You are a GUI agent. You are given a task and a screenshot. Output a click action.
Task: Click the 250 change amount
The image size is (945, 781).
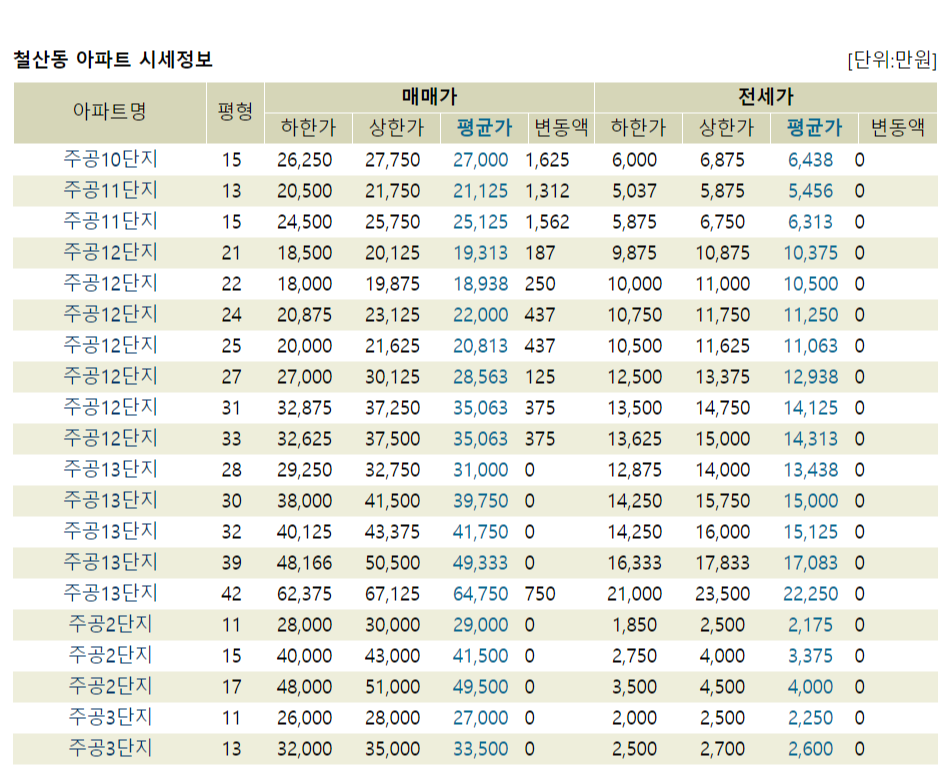point(540,284)
